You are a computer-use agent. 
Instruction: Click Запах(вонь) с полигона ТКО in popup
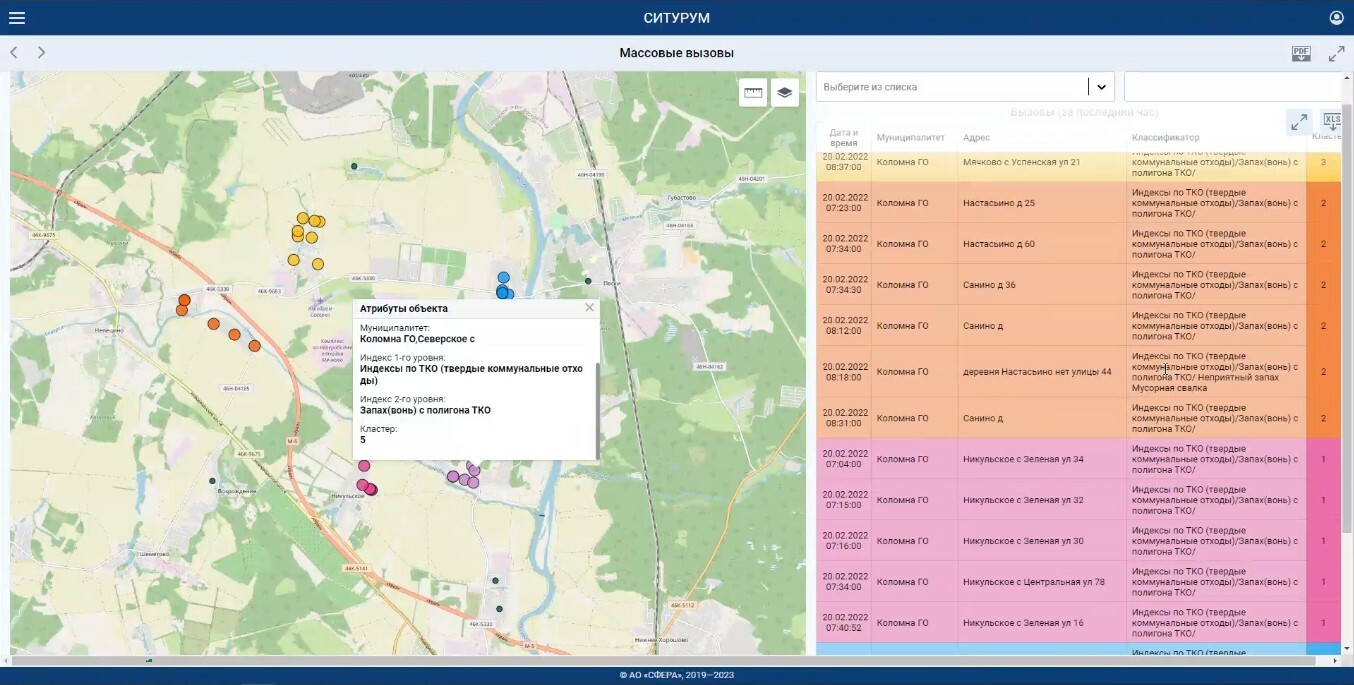point(425,410)
